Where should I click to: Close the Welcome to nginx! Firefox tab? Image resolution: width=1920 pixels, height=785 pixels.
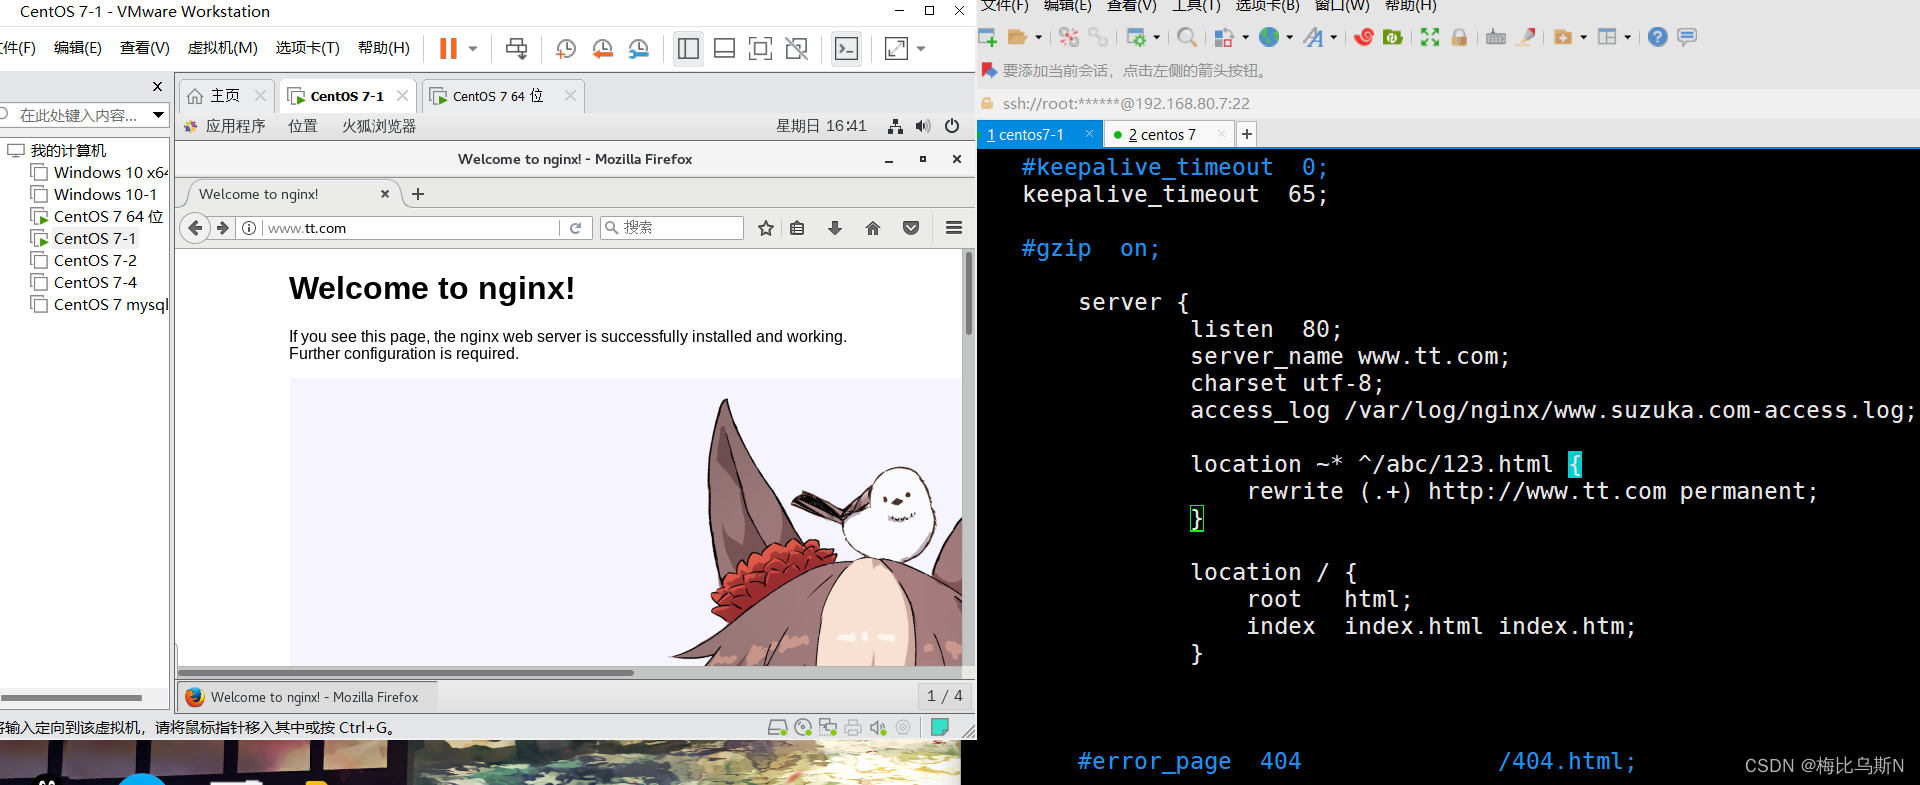(385, 194)
